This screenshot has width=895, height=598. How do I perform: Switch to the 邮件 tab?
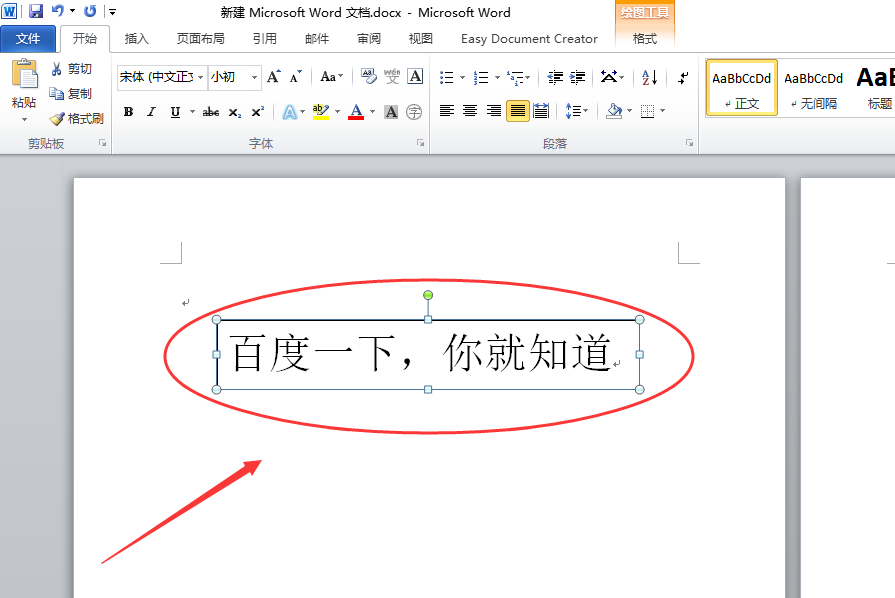point(317,39)
